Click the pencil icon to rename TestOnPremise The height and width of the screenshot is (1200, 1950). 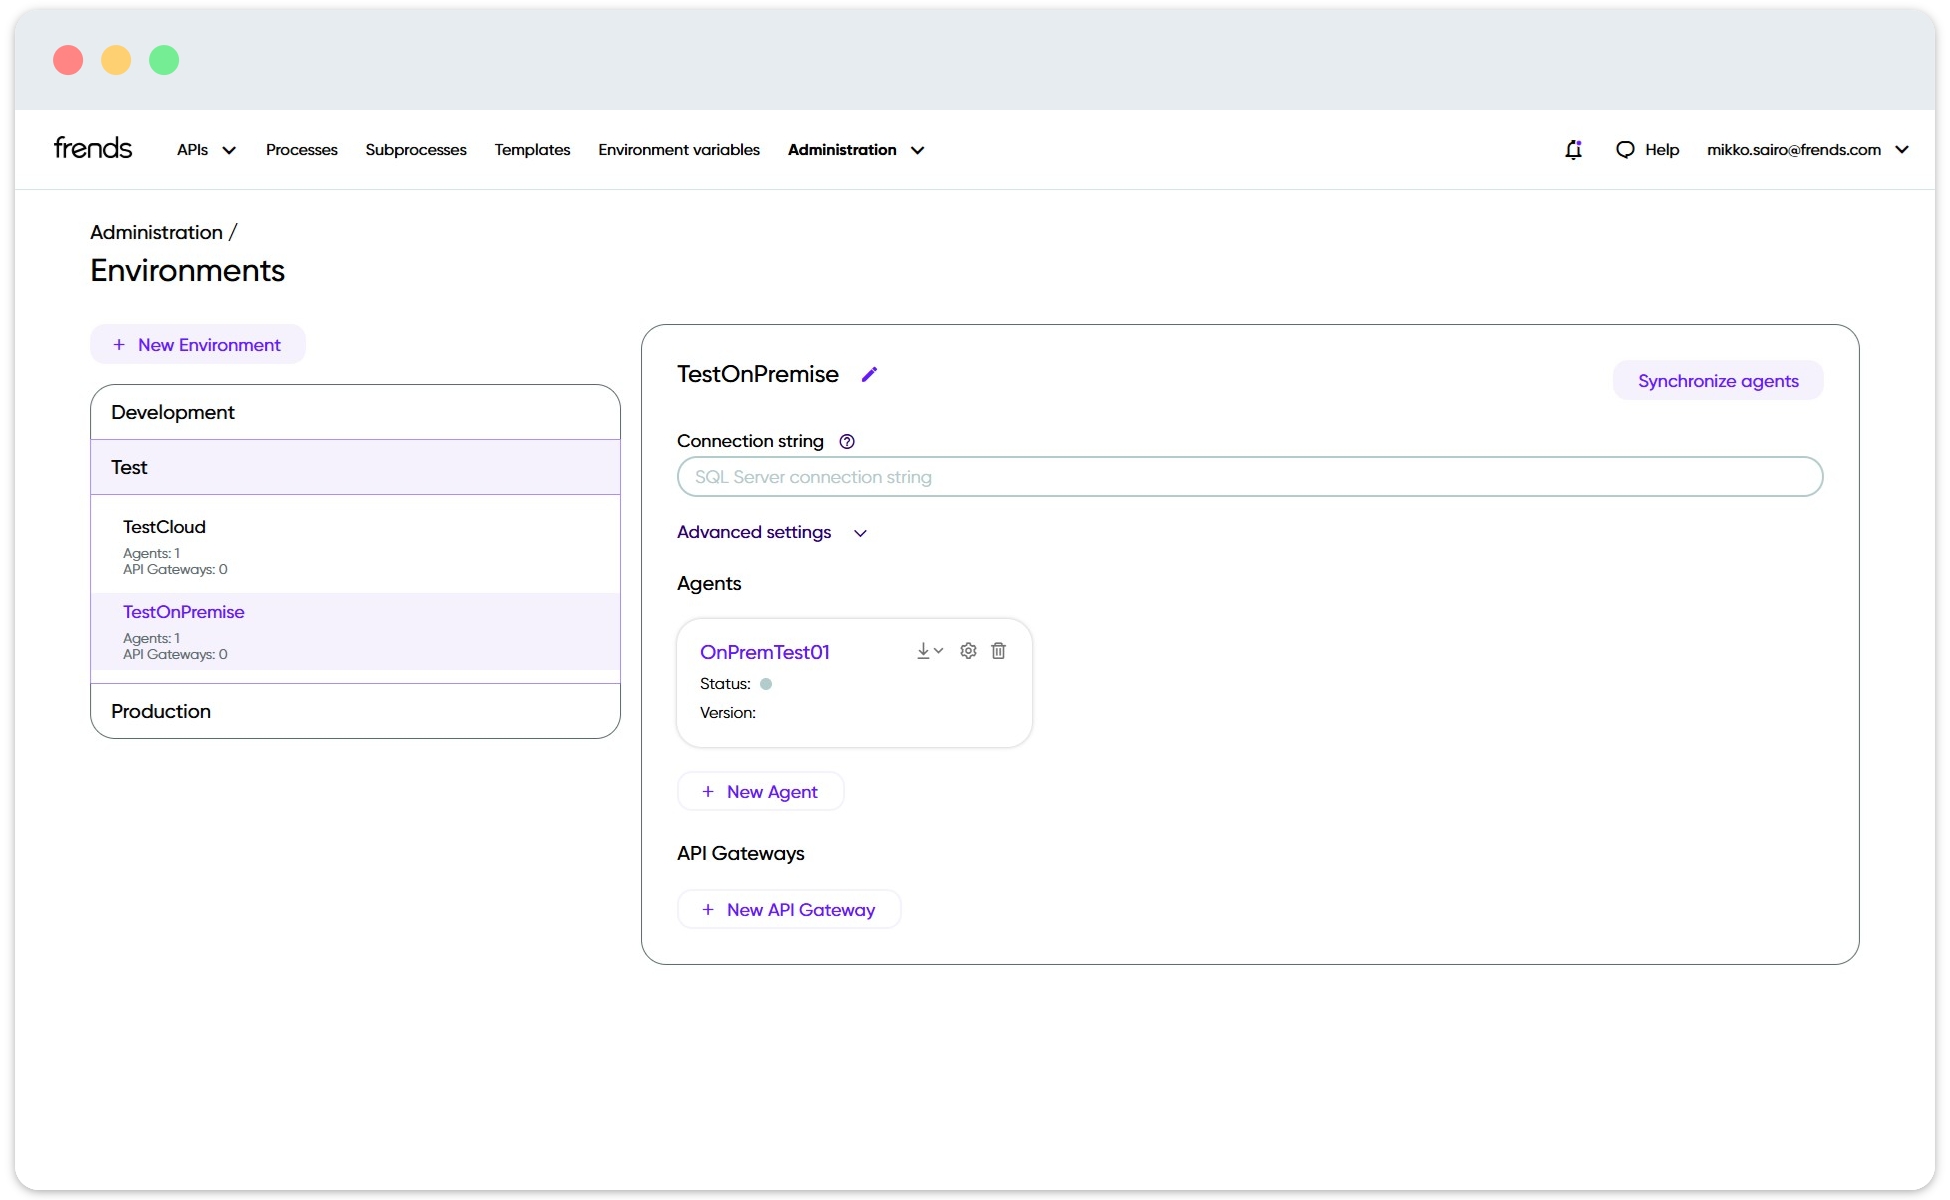(x=869, y=374)
